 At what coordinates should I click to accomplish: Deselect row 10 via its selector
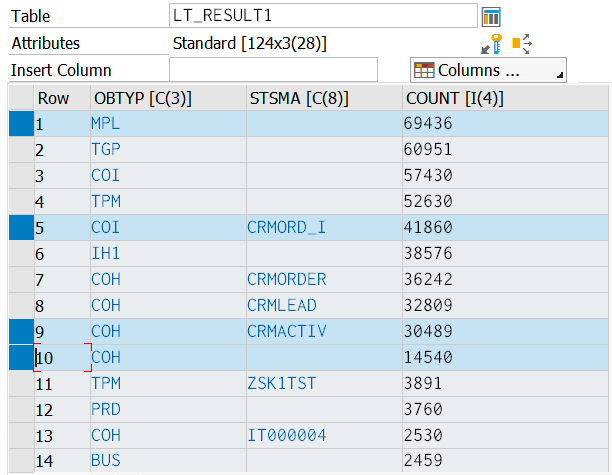click(21, 358)
